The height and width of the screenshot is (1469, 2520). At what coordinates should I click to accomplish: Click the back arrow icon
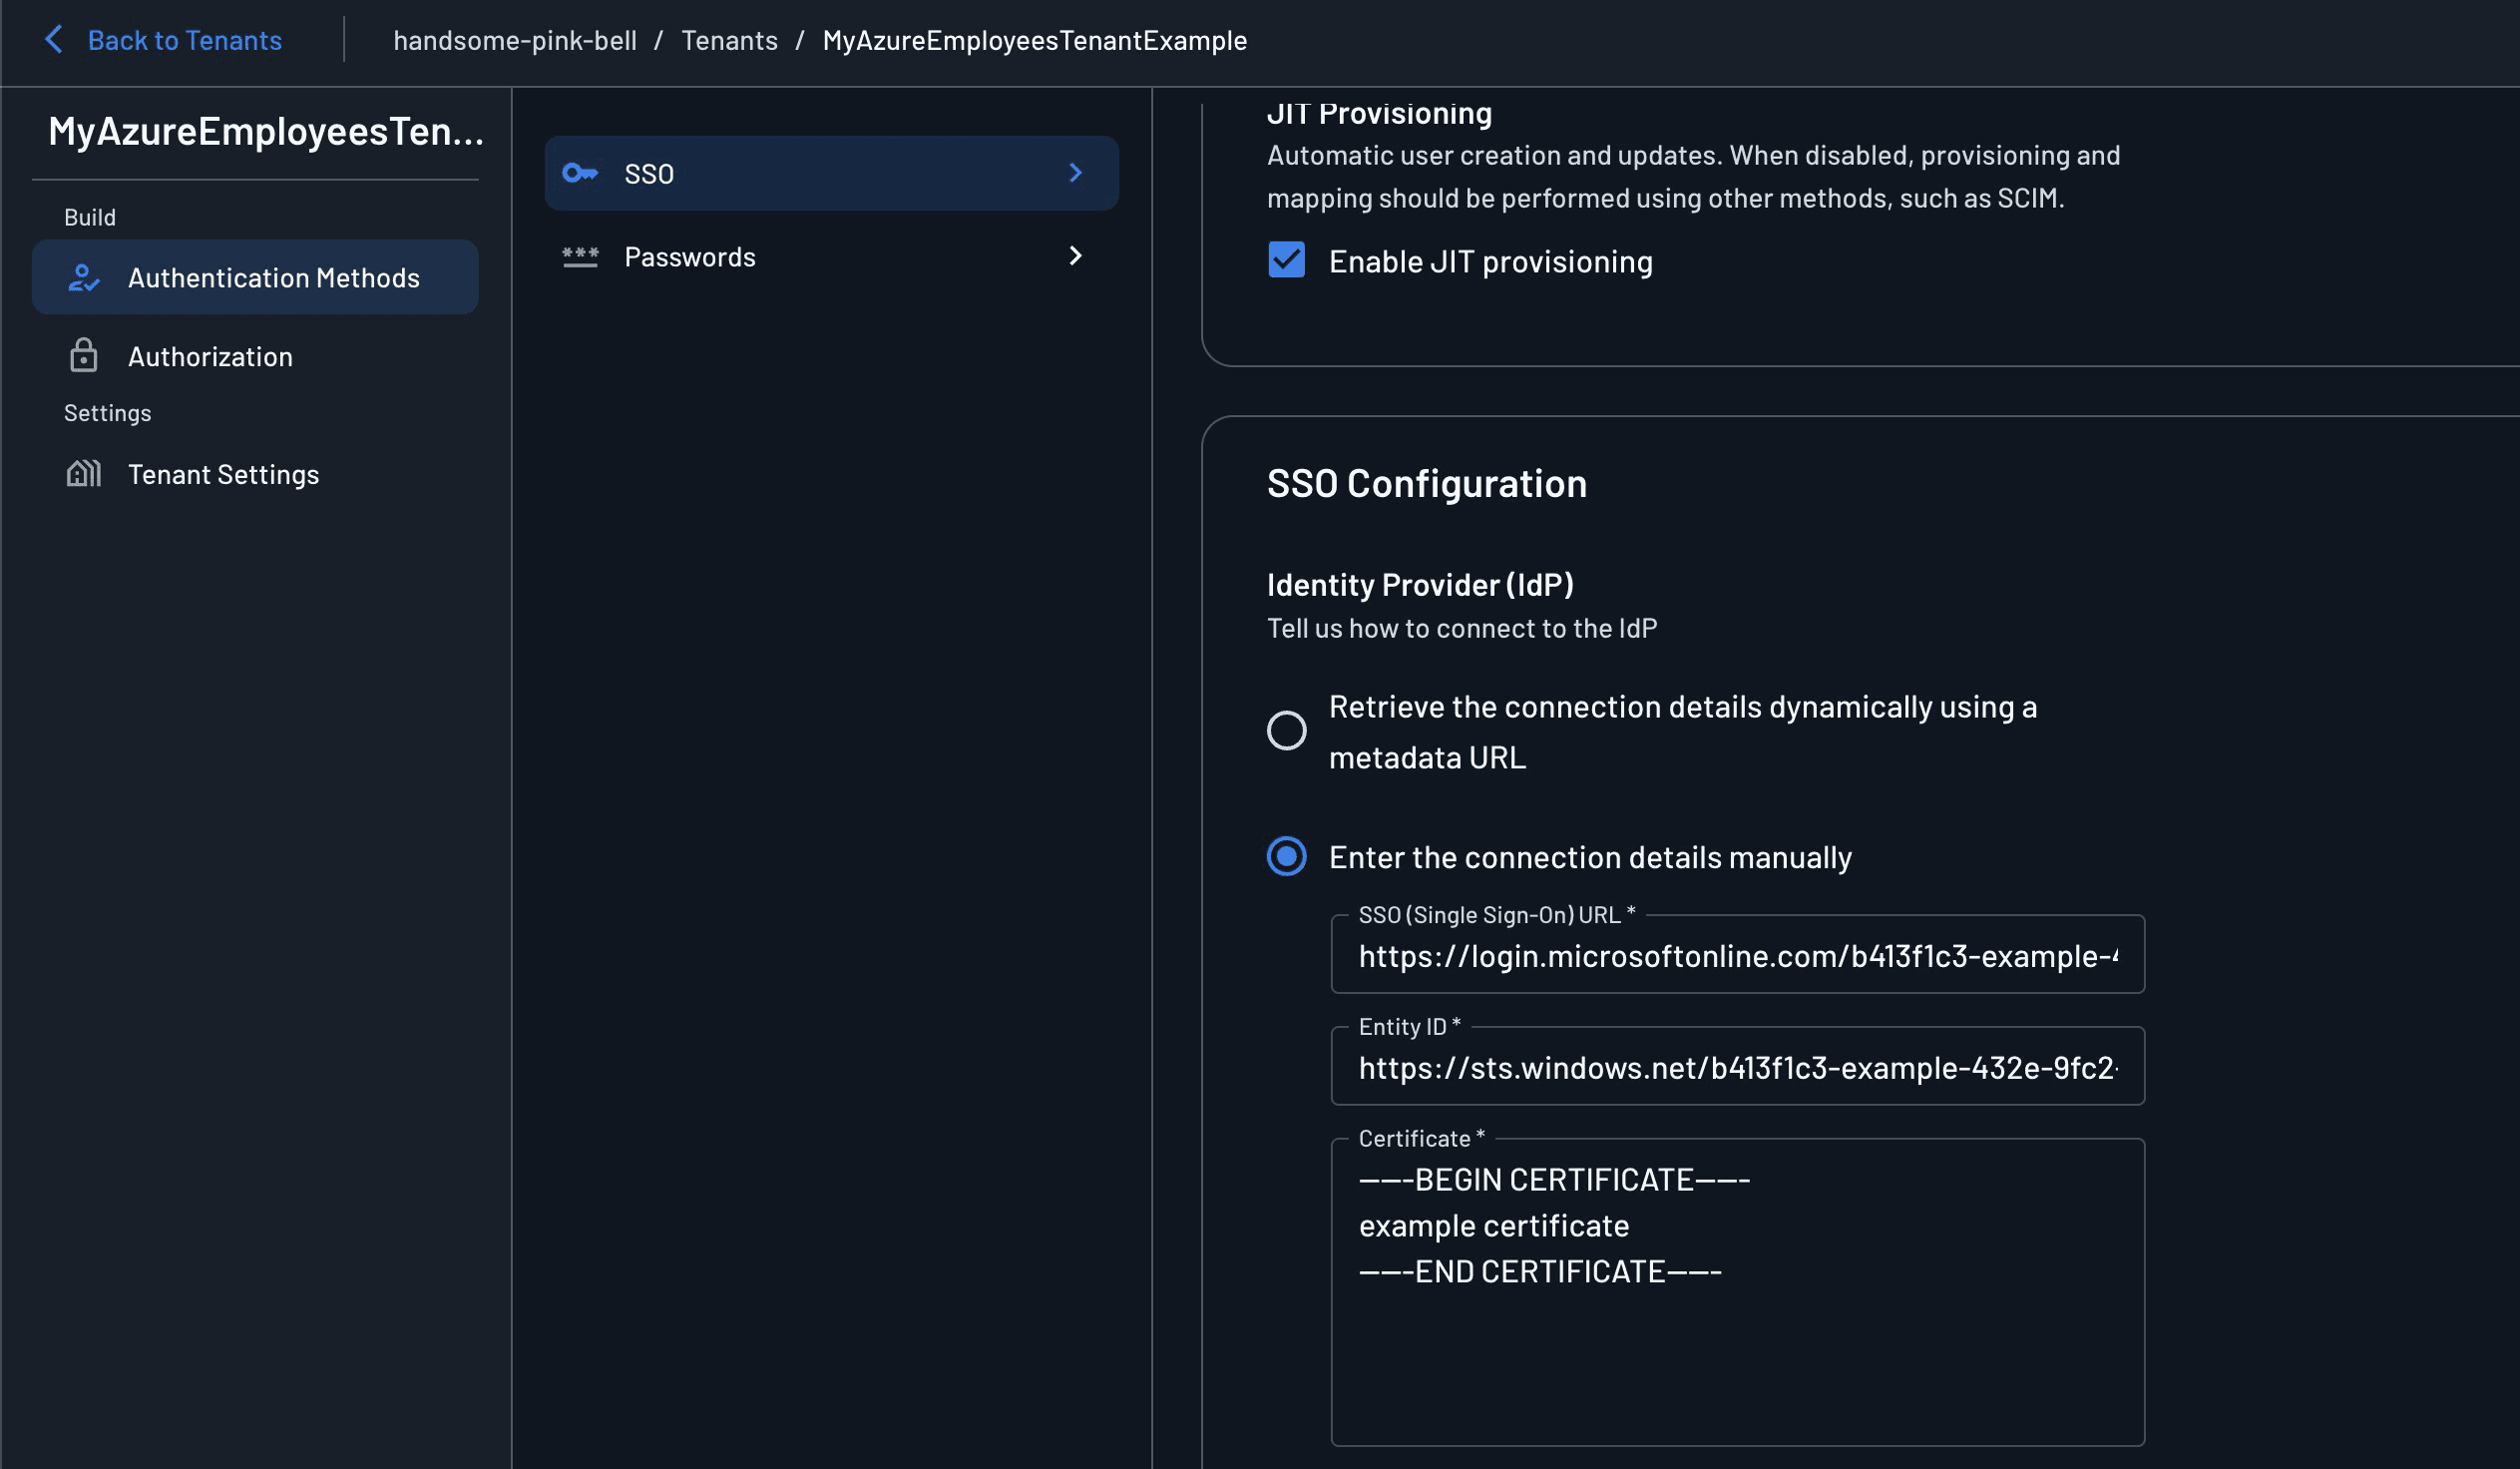click(54, 40)
